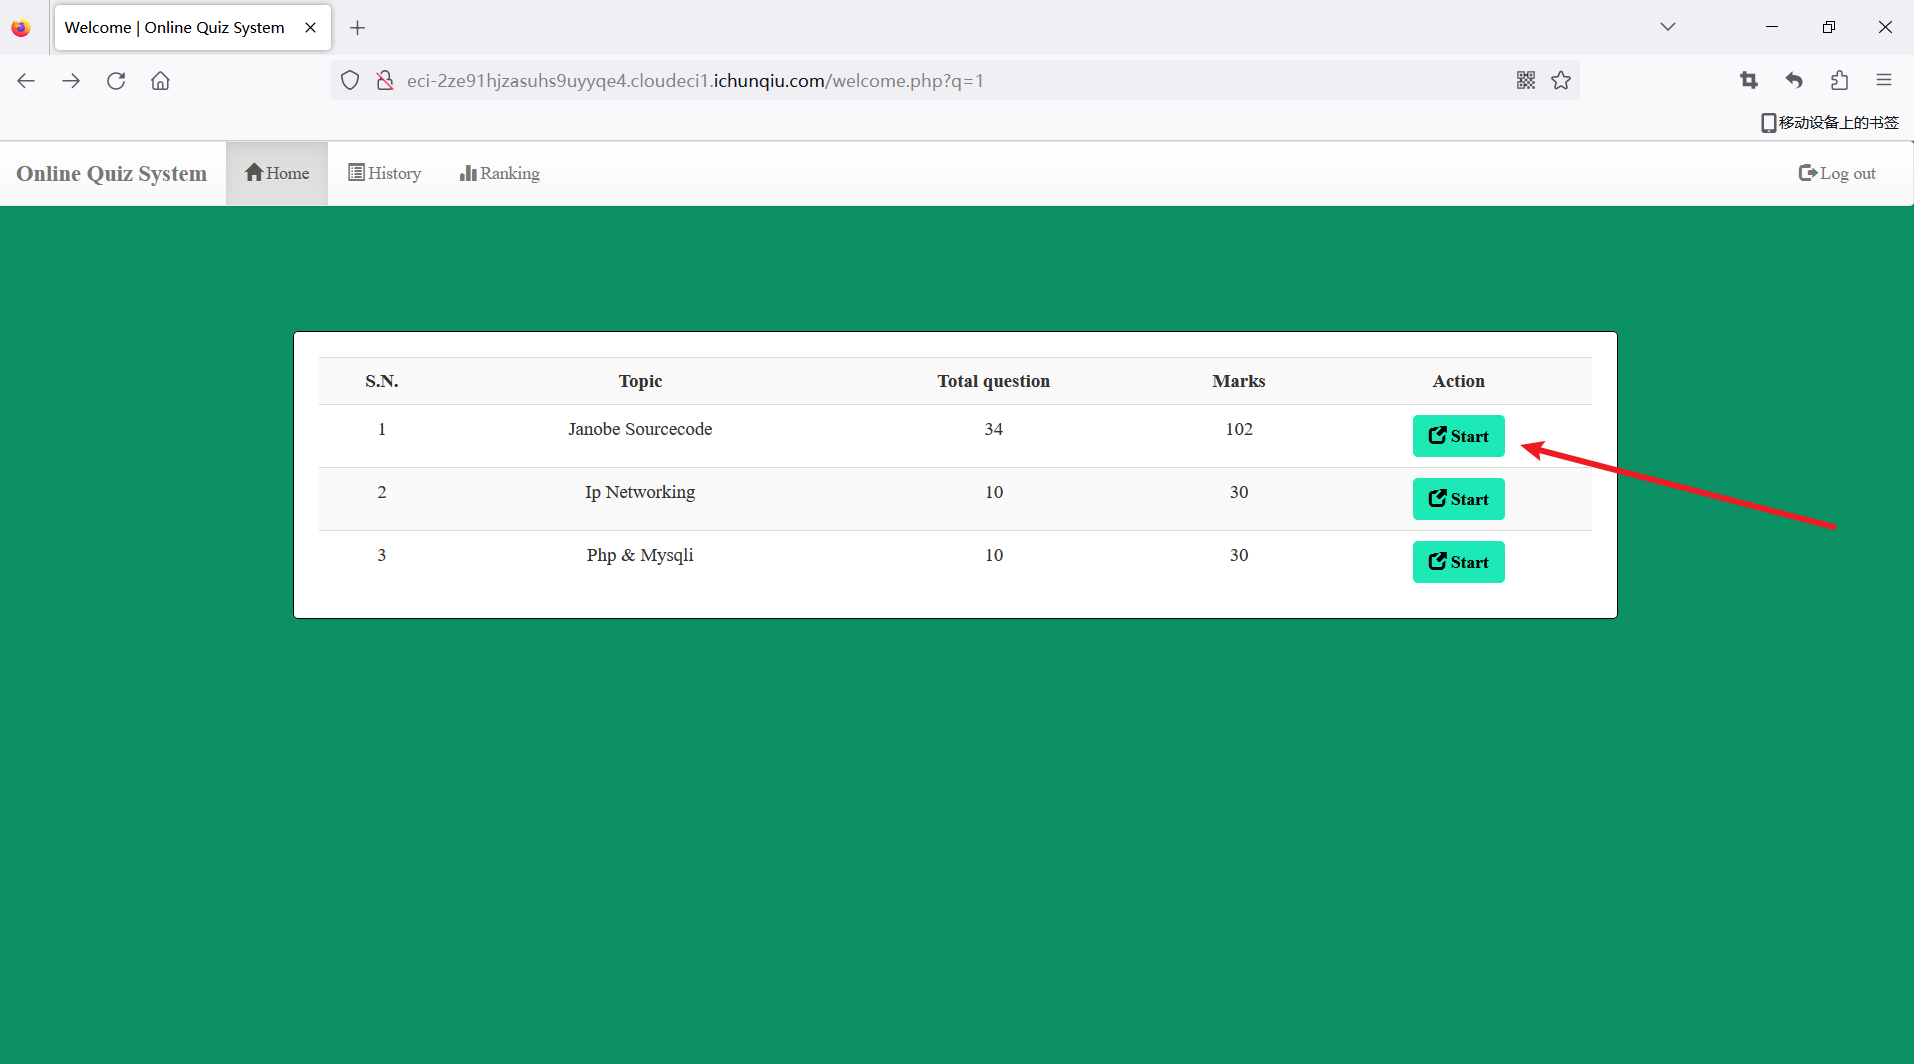Open a new browser tab
1914x1064 pixels.
(357, 27)
